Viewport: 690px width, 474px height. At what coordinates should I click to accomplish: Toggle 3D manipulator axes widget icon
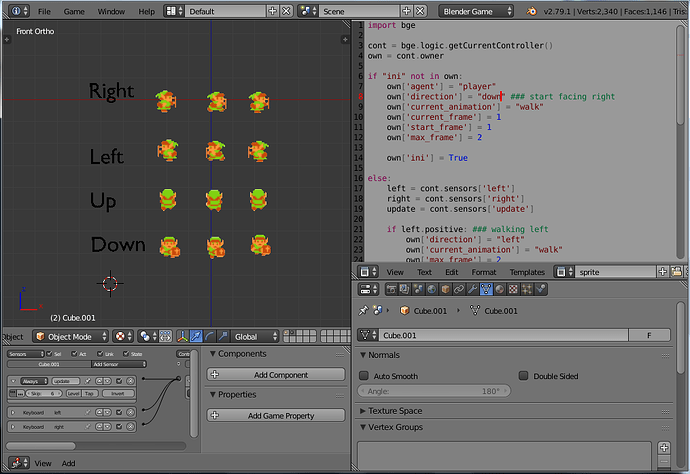coord(183,337)
